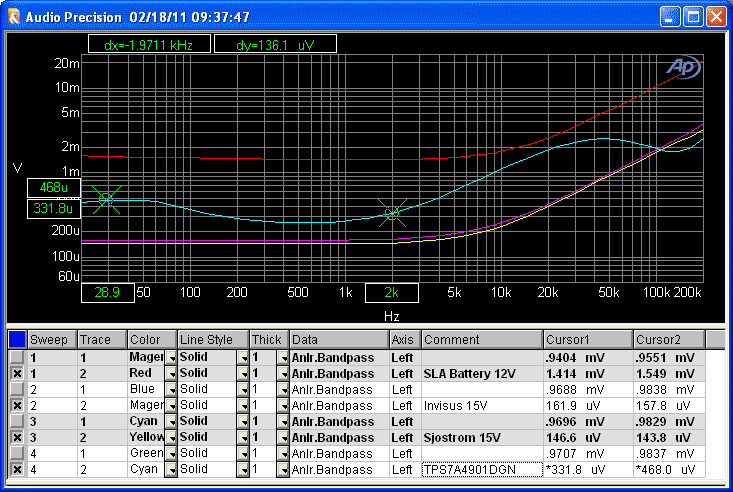Click the Color column header
The width and height of the screenshot is (733, 492).
(x=152, y=340)
